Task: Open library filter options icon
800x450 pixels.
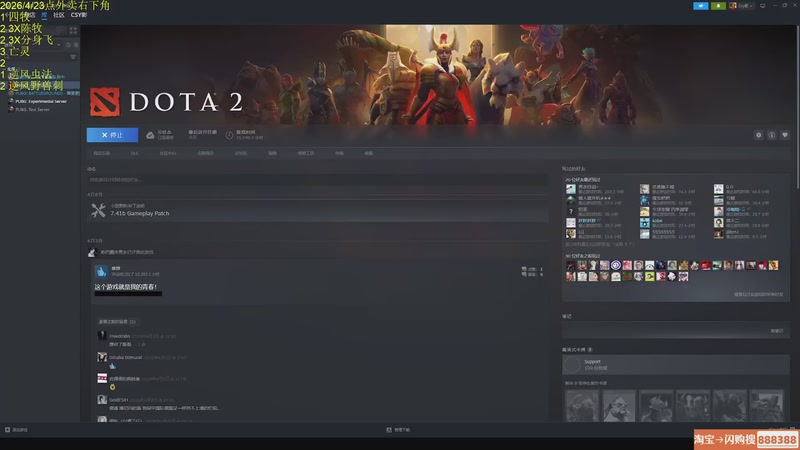Action: tap(73, 57)
